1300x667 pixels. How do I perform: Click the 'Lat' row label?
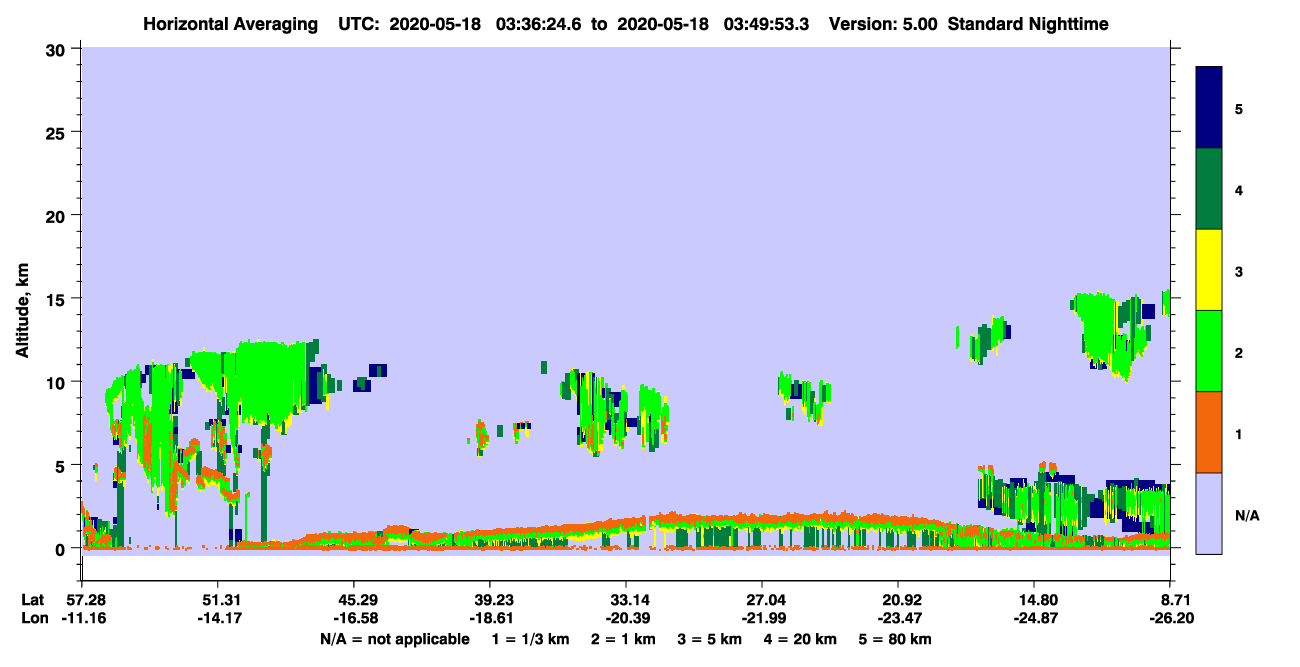pyautogui.click(x=32, y=600)
